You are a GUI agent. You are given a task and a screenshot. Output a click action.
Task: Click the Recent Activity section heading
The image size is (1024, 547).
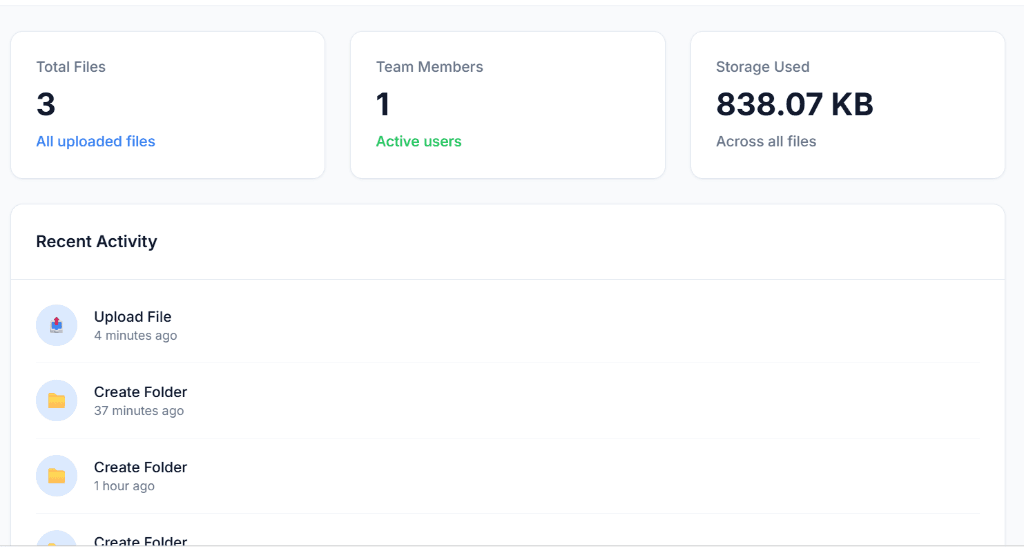tap(96, 241)
